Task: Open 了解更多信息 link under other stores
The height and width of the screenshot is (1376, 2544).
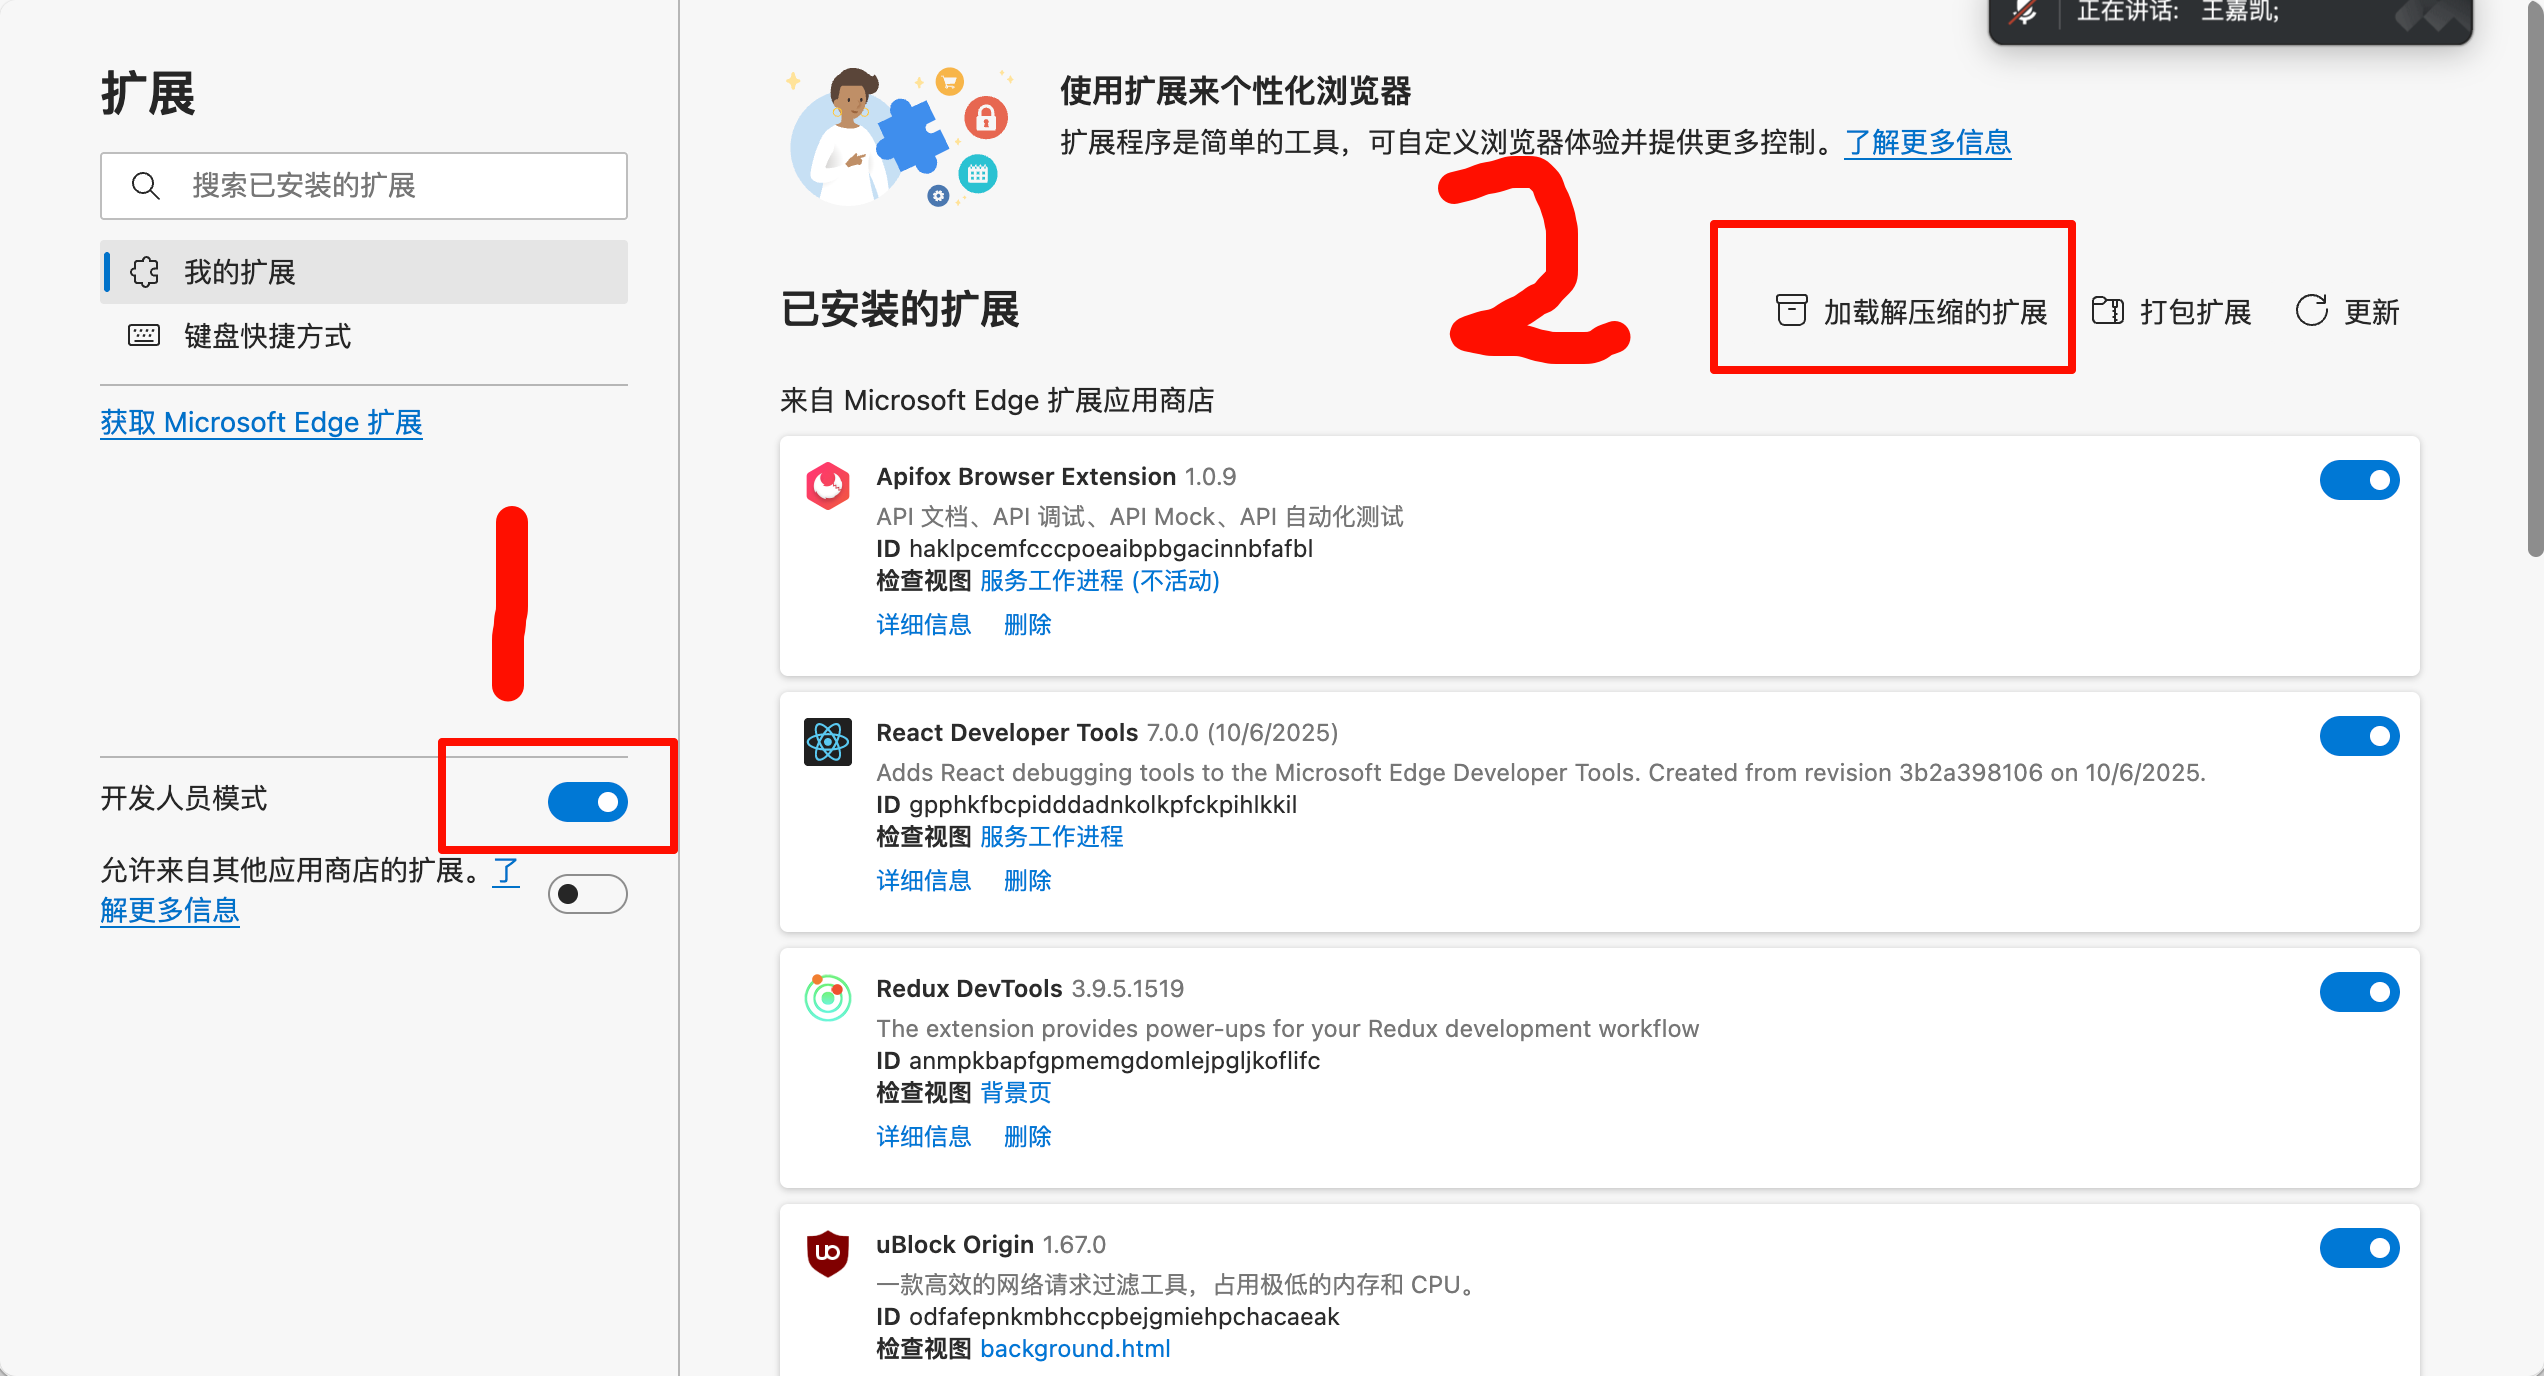Action: tap(170, 910)
